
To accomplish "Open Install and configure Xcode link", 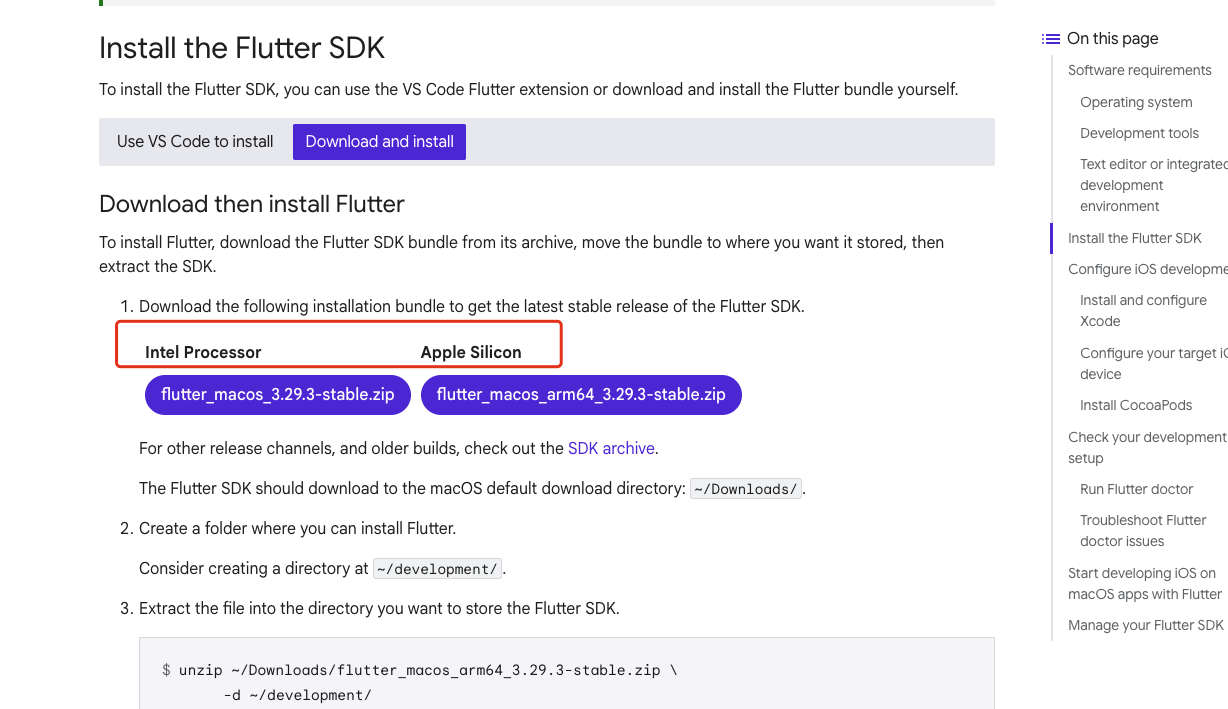I will [x=1143, y=311].
